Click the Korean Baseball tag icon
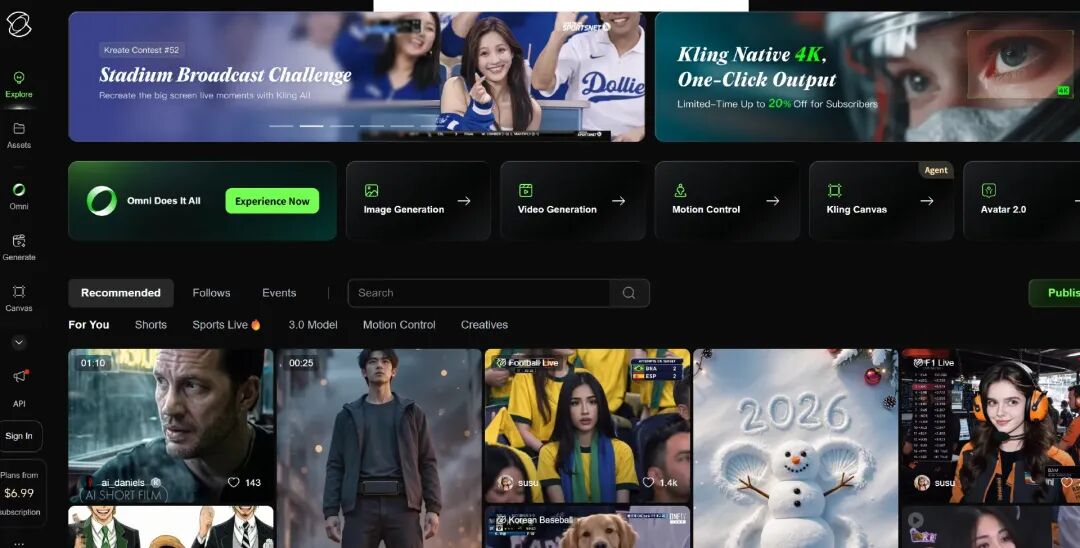Image resolution: width=1080 pixels, height=548 pixels. tap(501, 520)
